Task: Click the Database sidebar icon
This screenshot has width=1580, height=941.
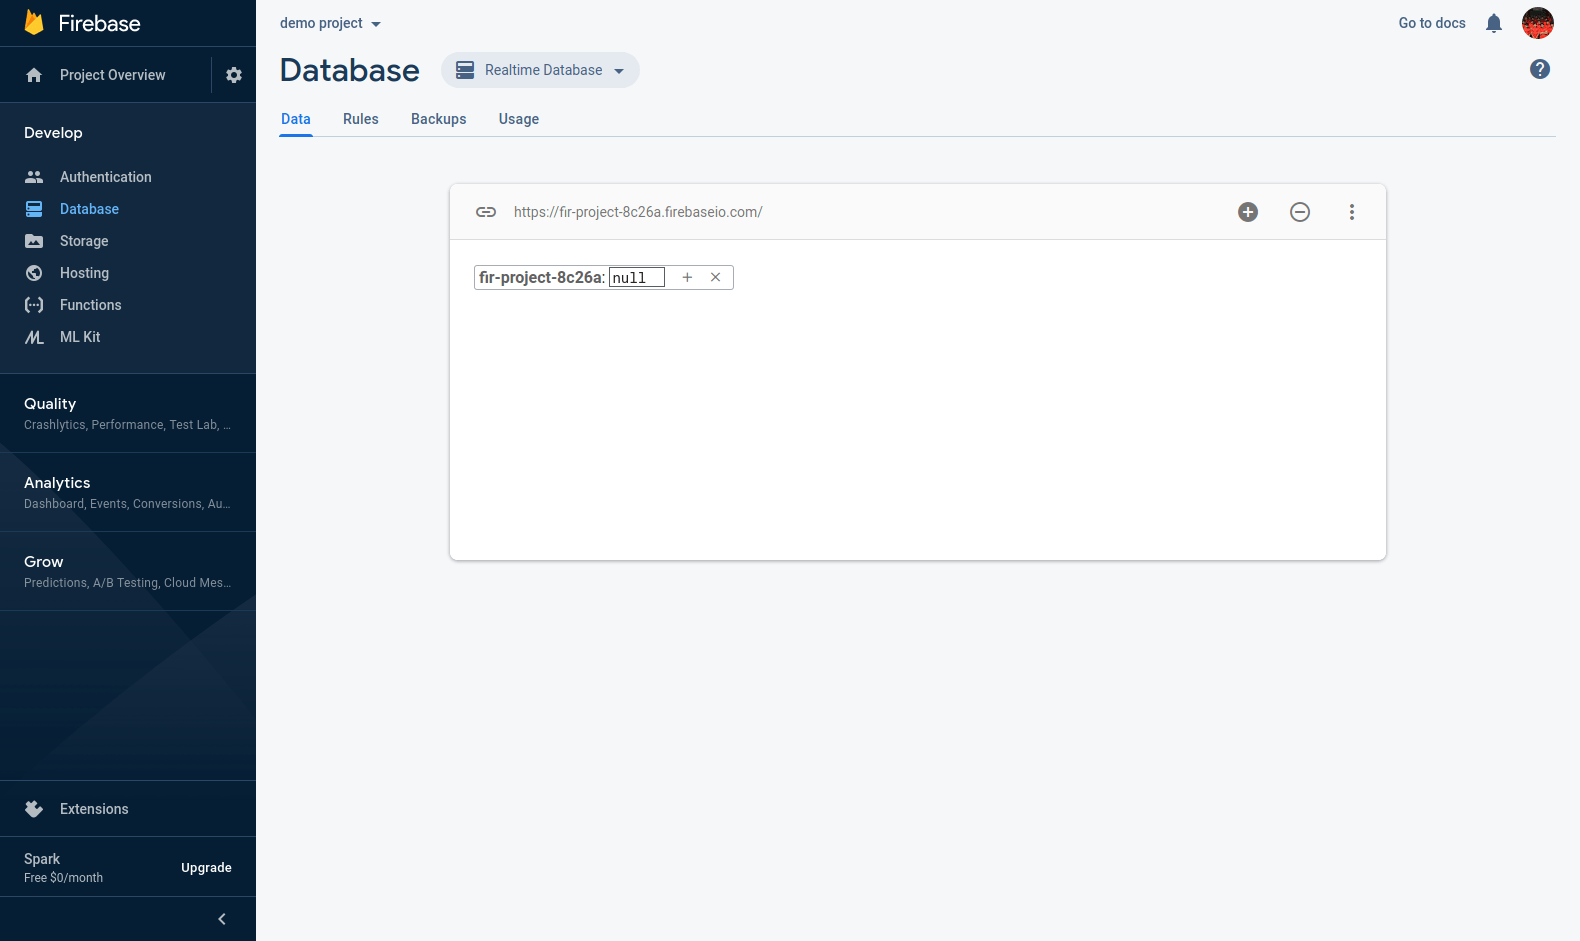Action: tap(34, 209)
